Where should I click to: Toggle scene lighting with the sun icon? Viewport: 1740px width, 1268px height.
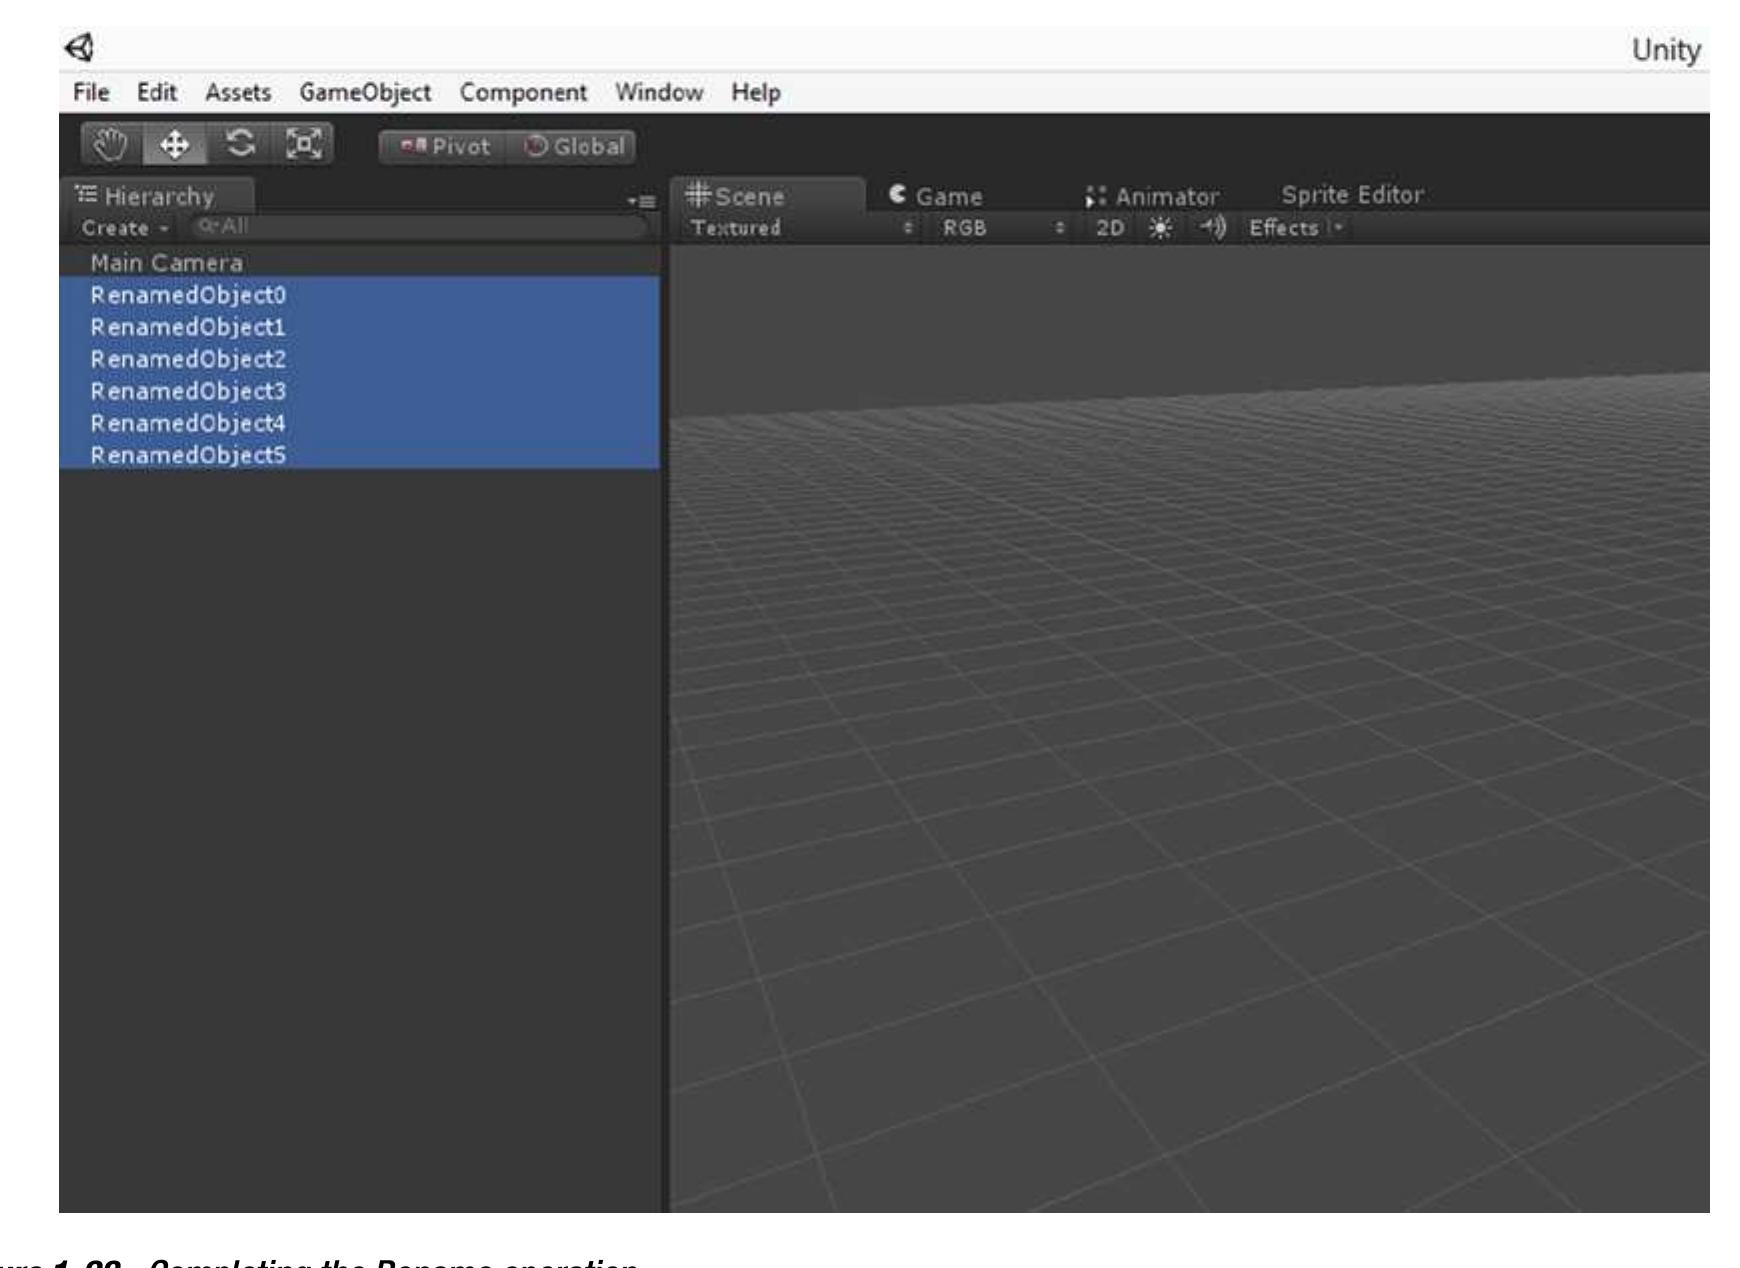(1160, 228)
